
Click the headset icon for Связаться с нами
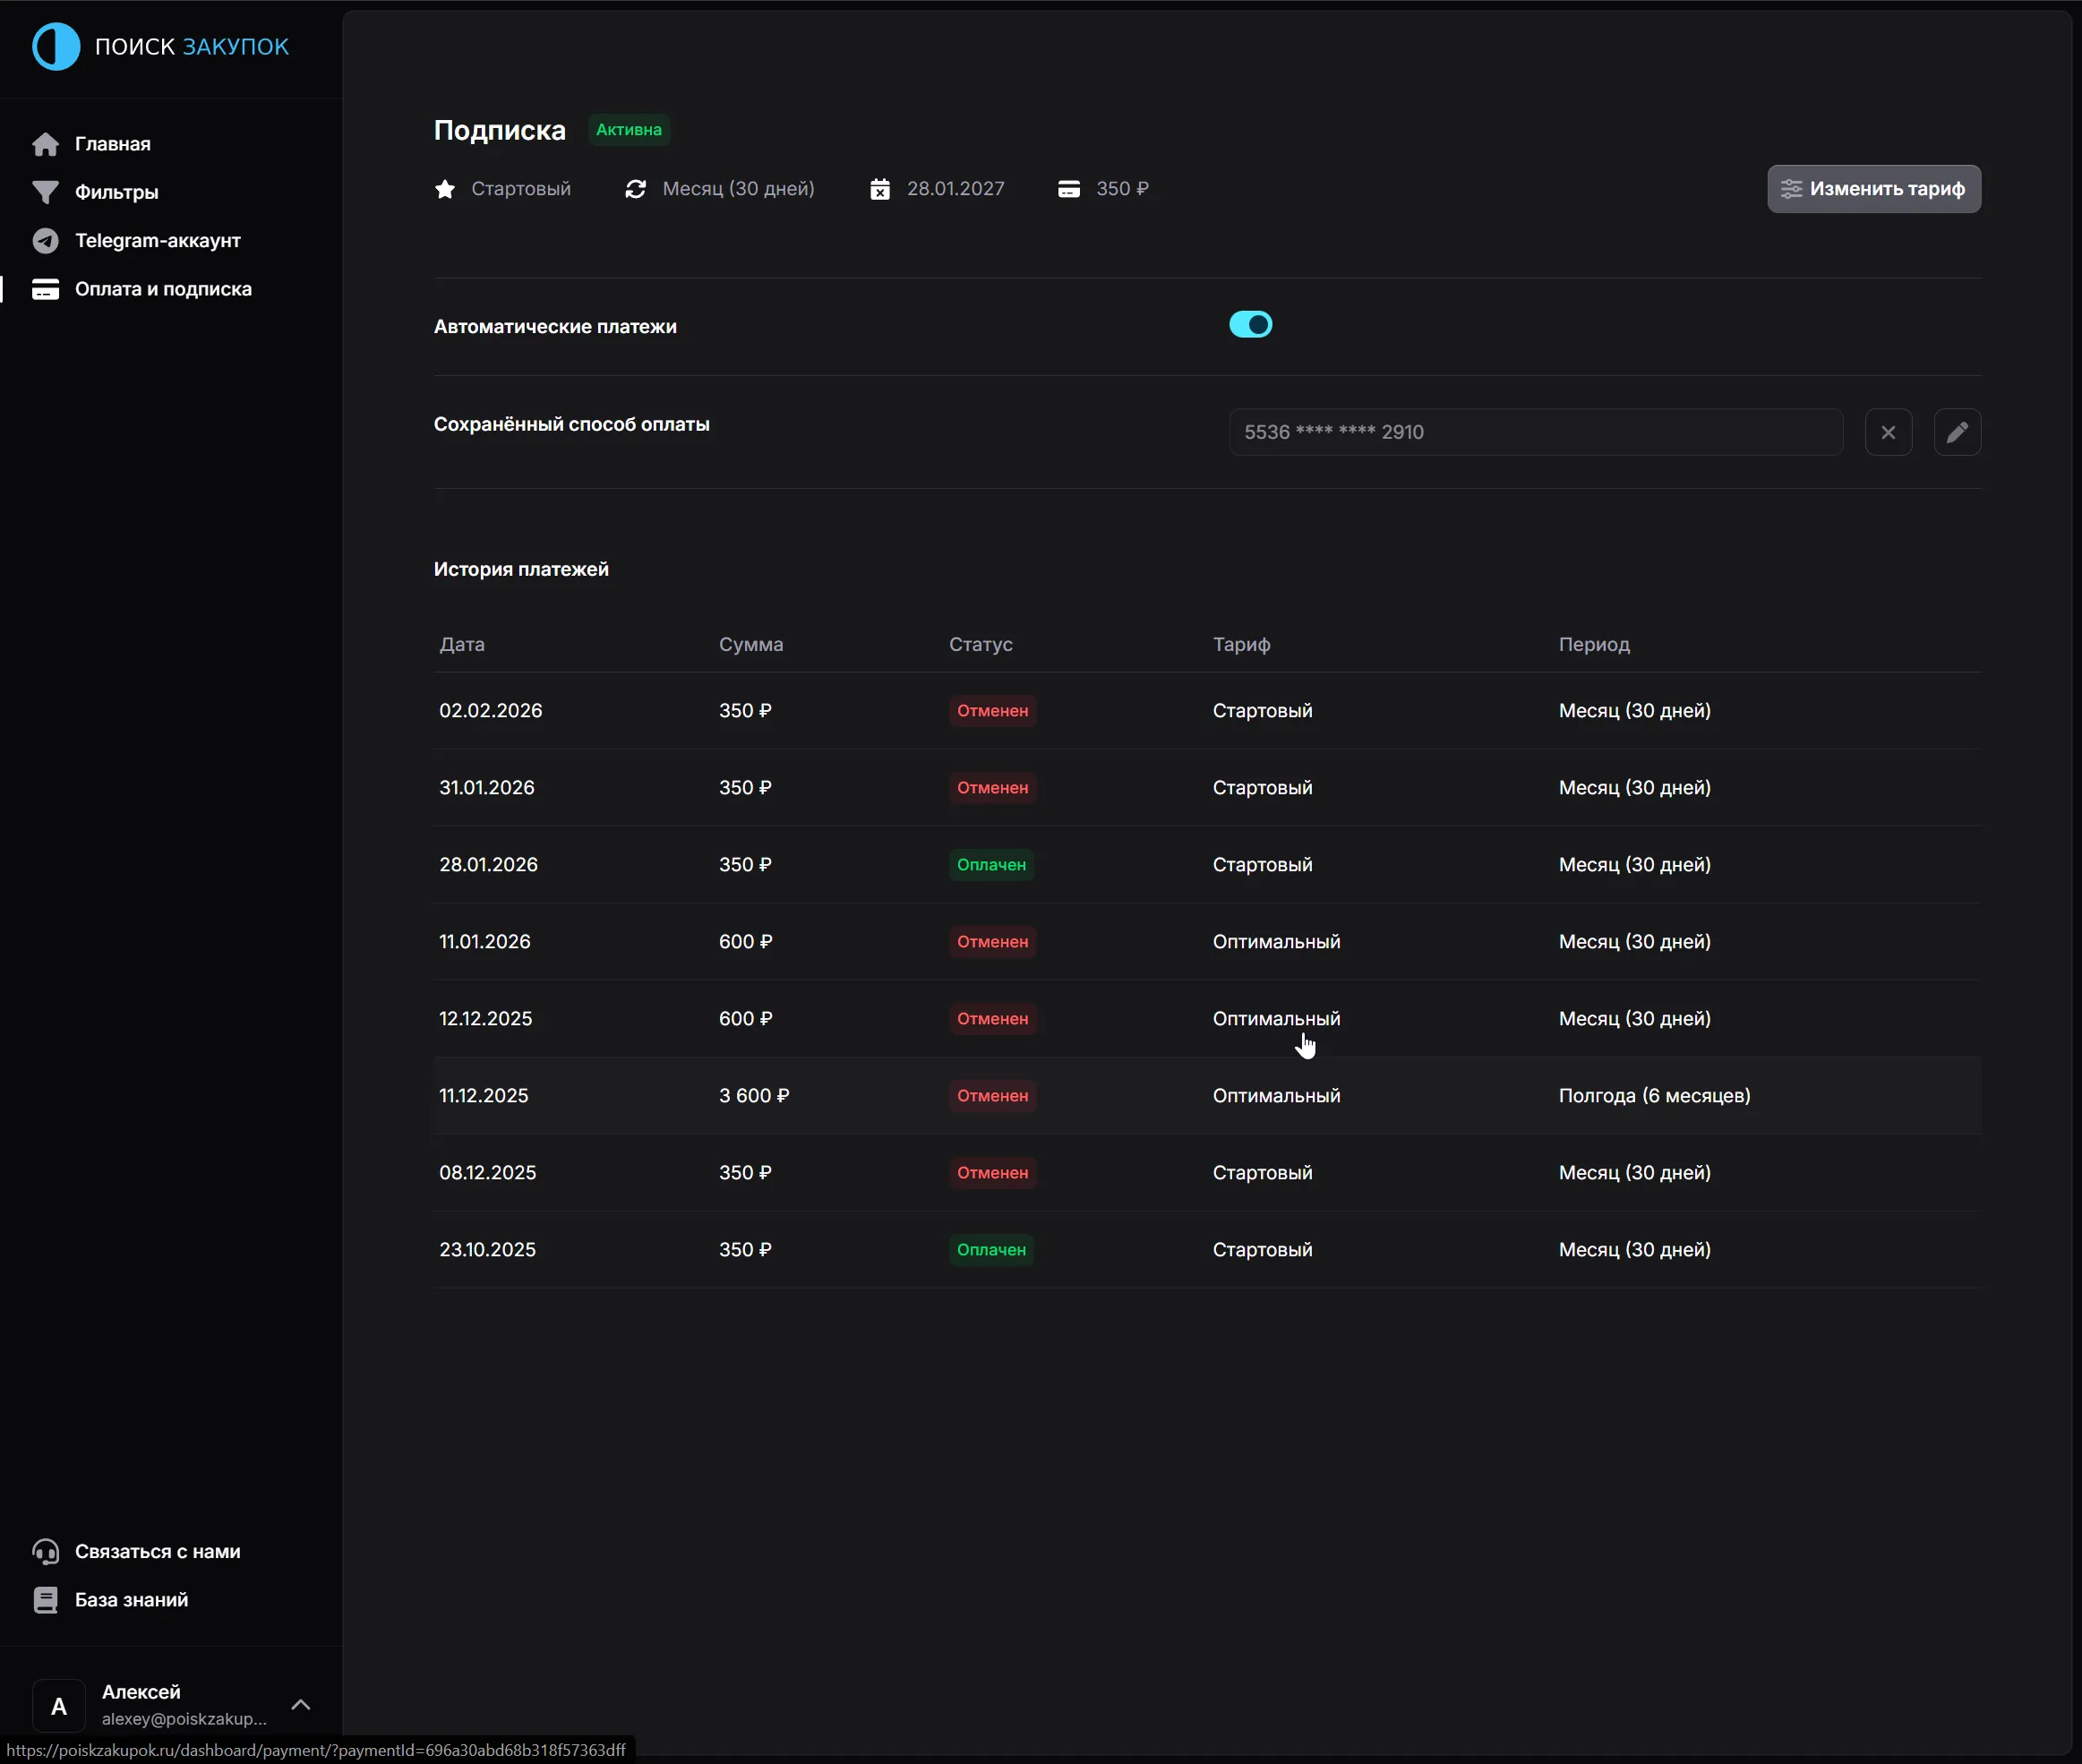click(x=45, y=1551)
